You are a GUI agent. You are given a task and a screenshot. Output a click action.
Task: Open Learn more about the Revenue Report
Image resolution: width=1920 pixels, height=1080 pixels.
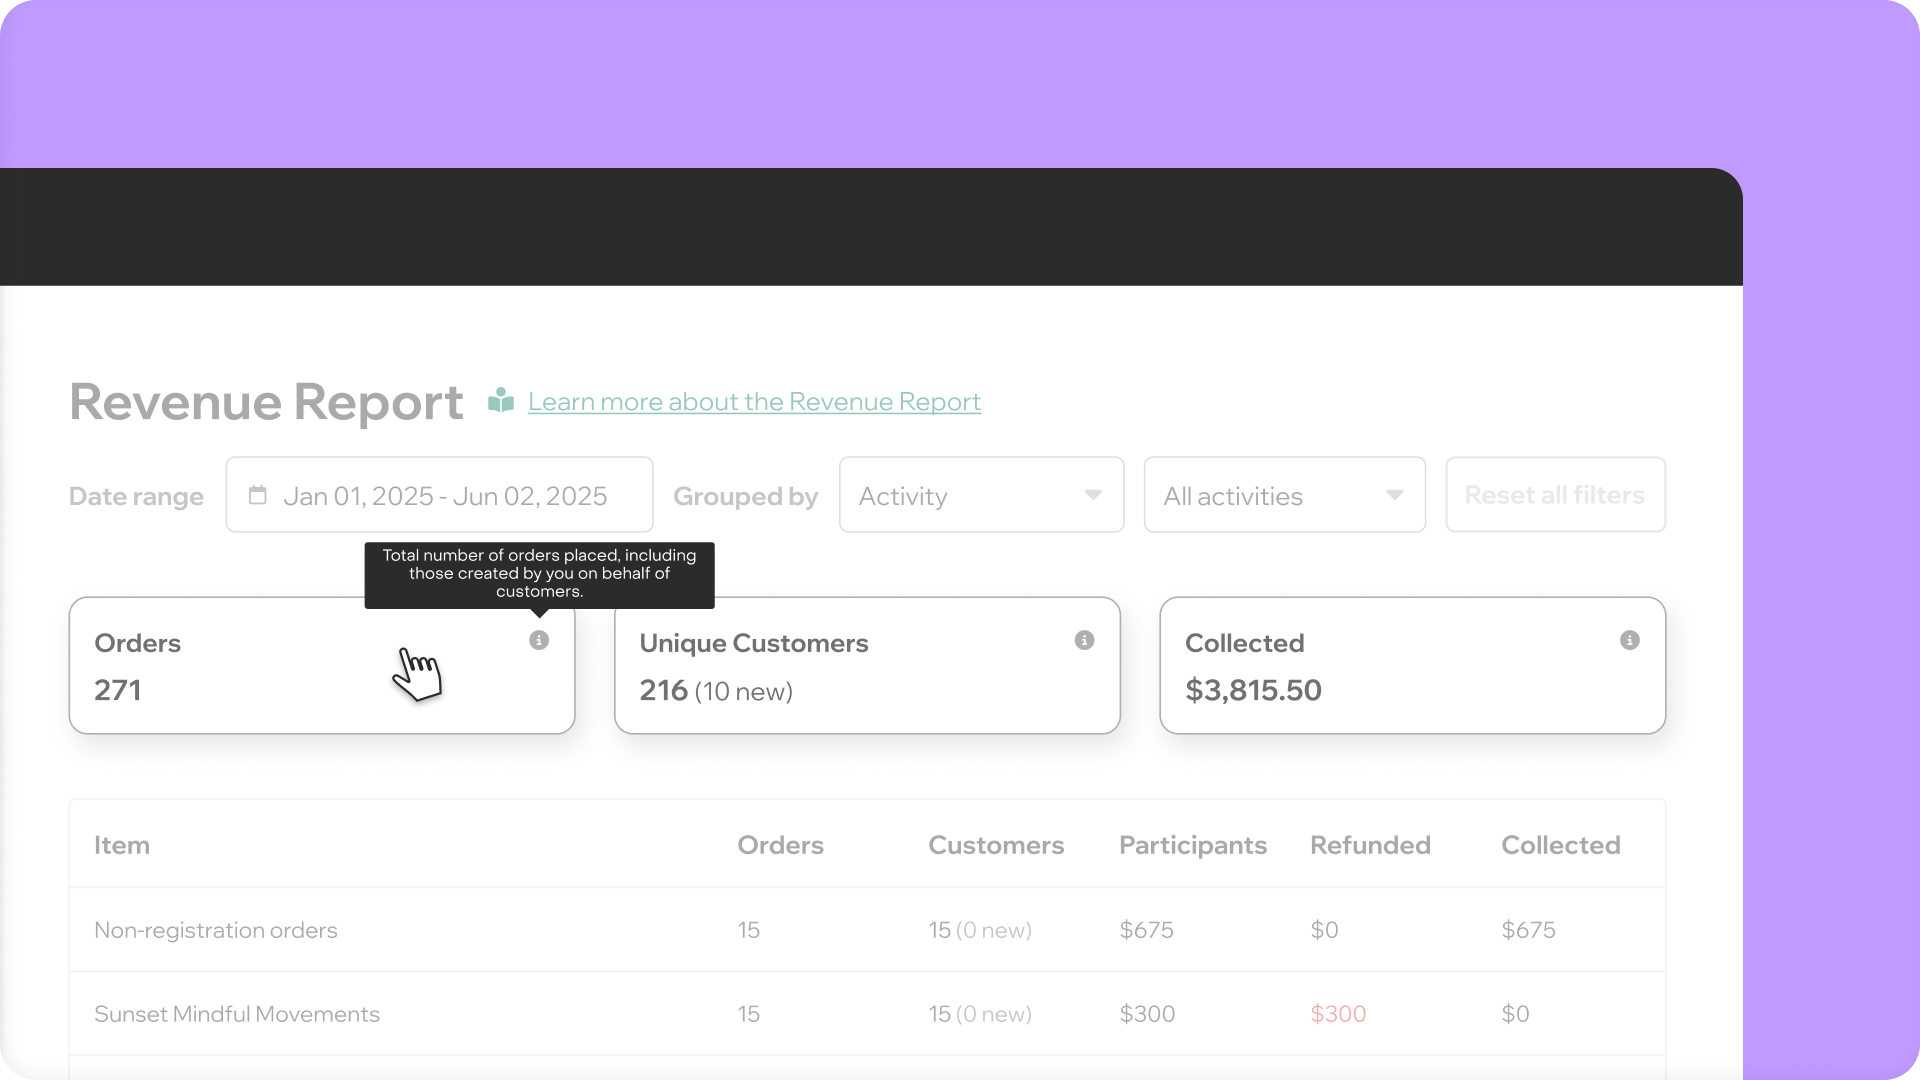click(x=754, y=401)
